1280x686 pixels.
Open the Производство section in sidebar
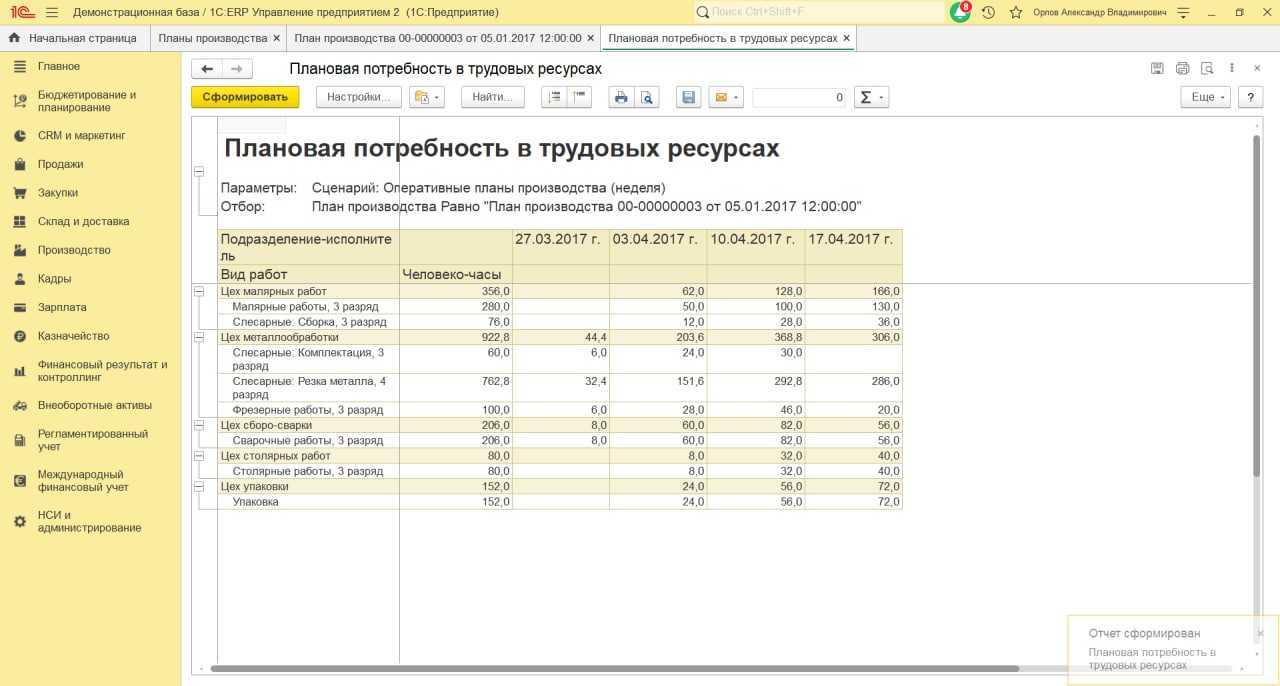coord(74,250)
